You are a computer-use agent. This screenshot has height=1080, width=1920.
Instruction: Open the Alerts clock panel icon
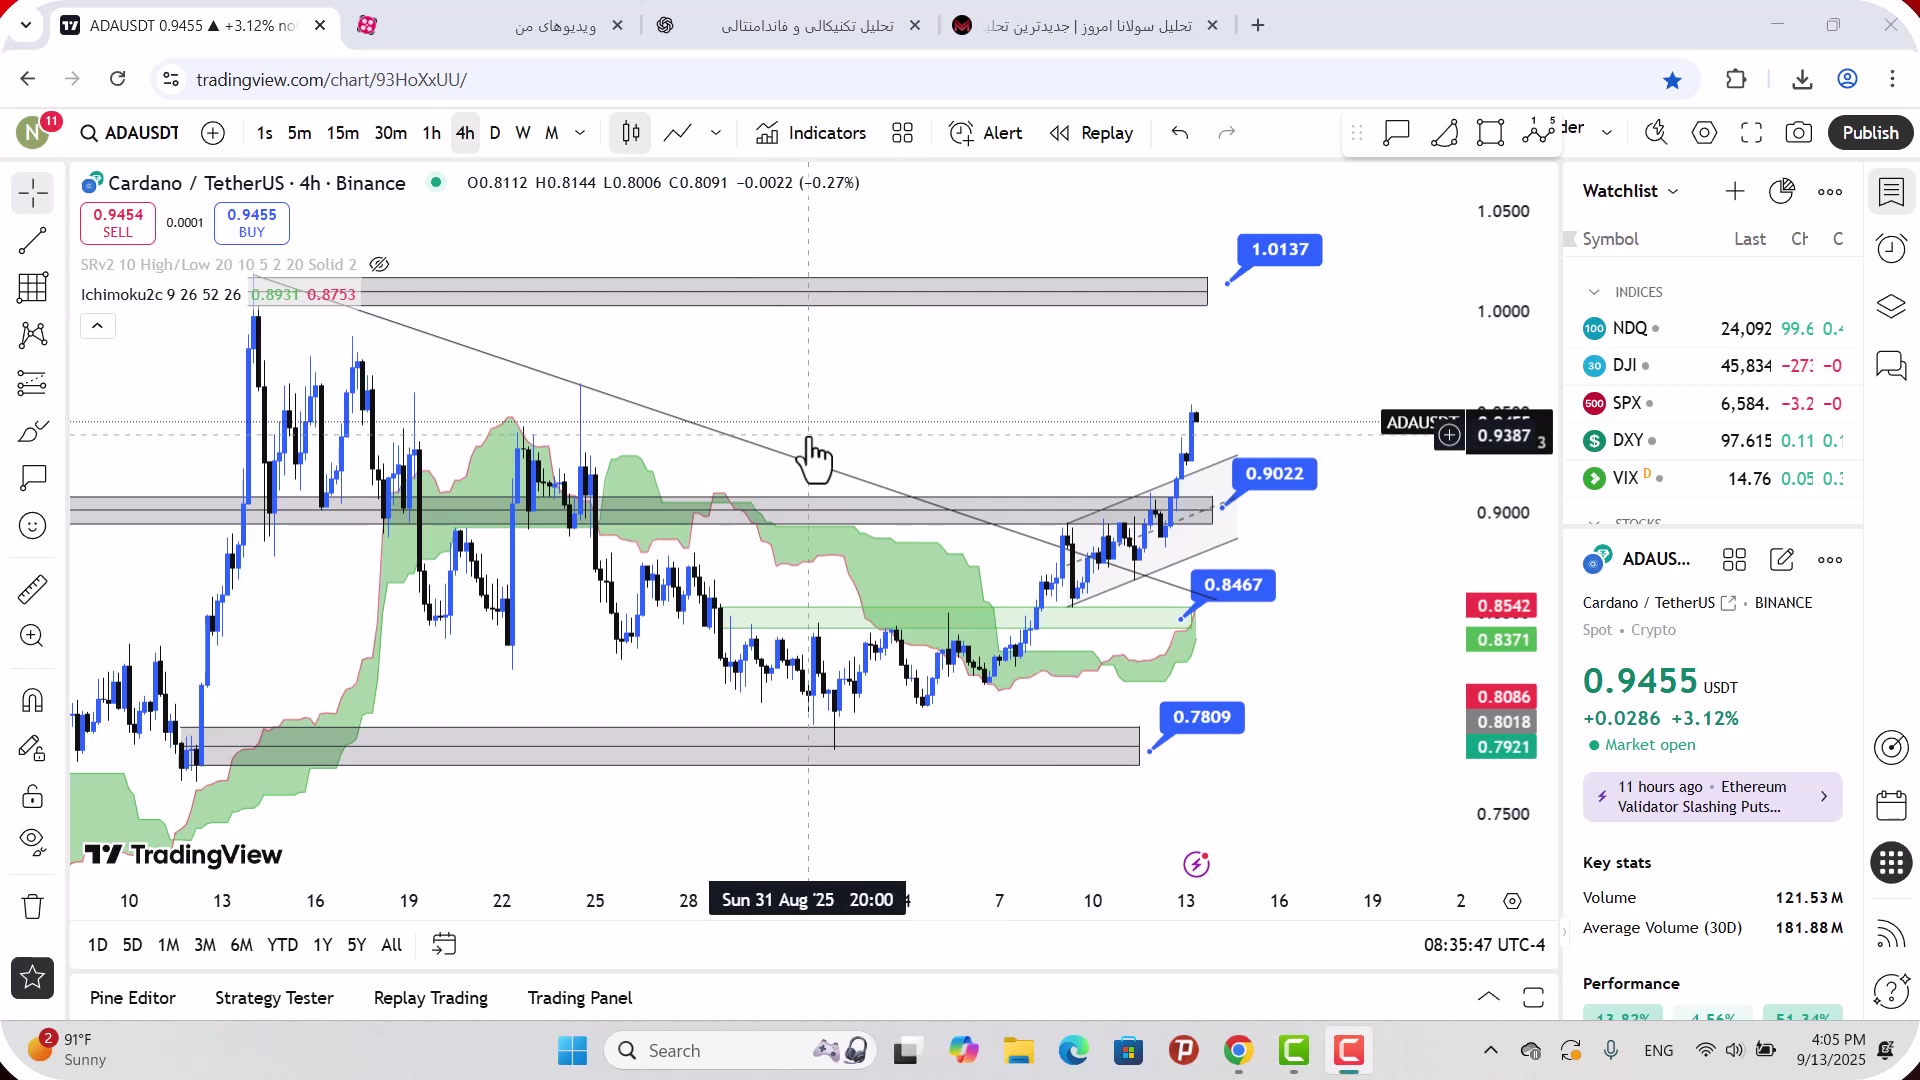[1891, 248]
